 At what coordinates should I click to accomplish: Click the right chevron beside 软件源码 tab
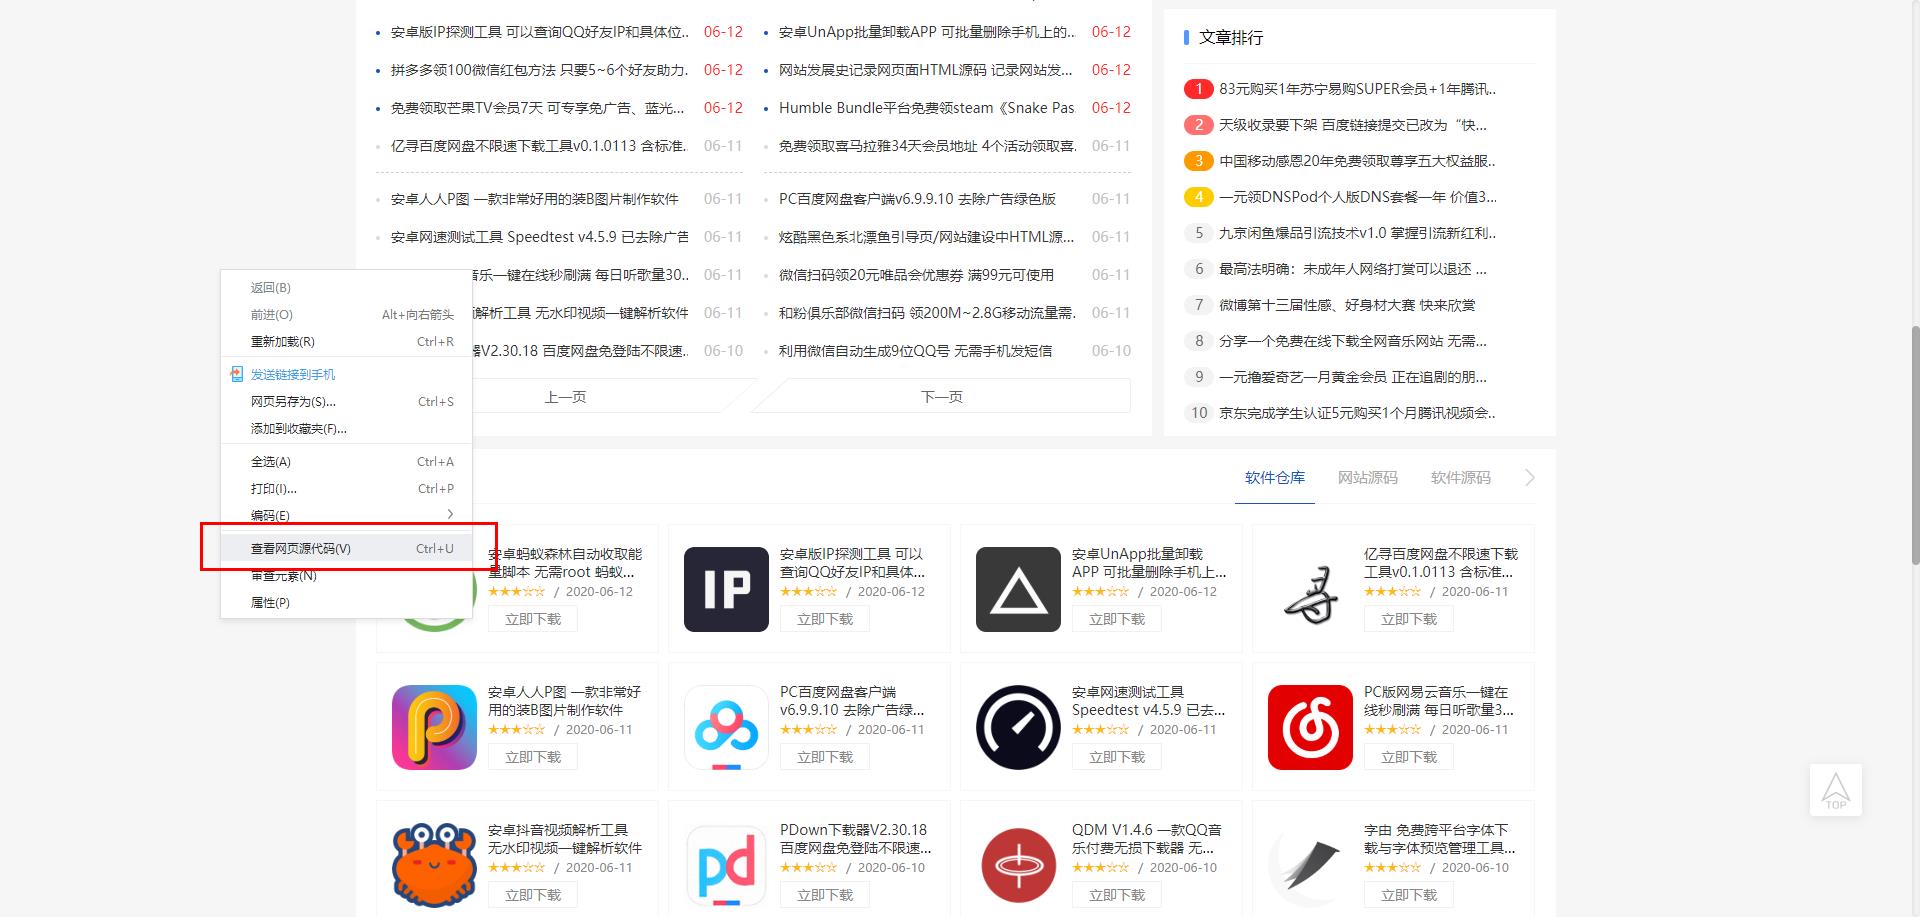point(1529,477)
